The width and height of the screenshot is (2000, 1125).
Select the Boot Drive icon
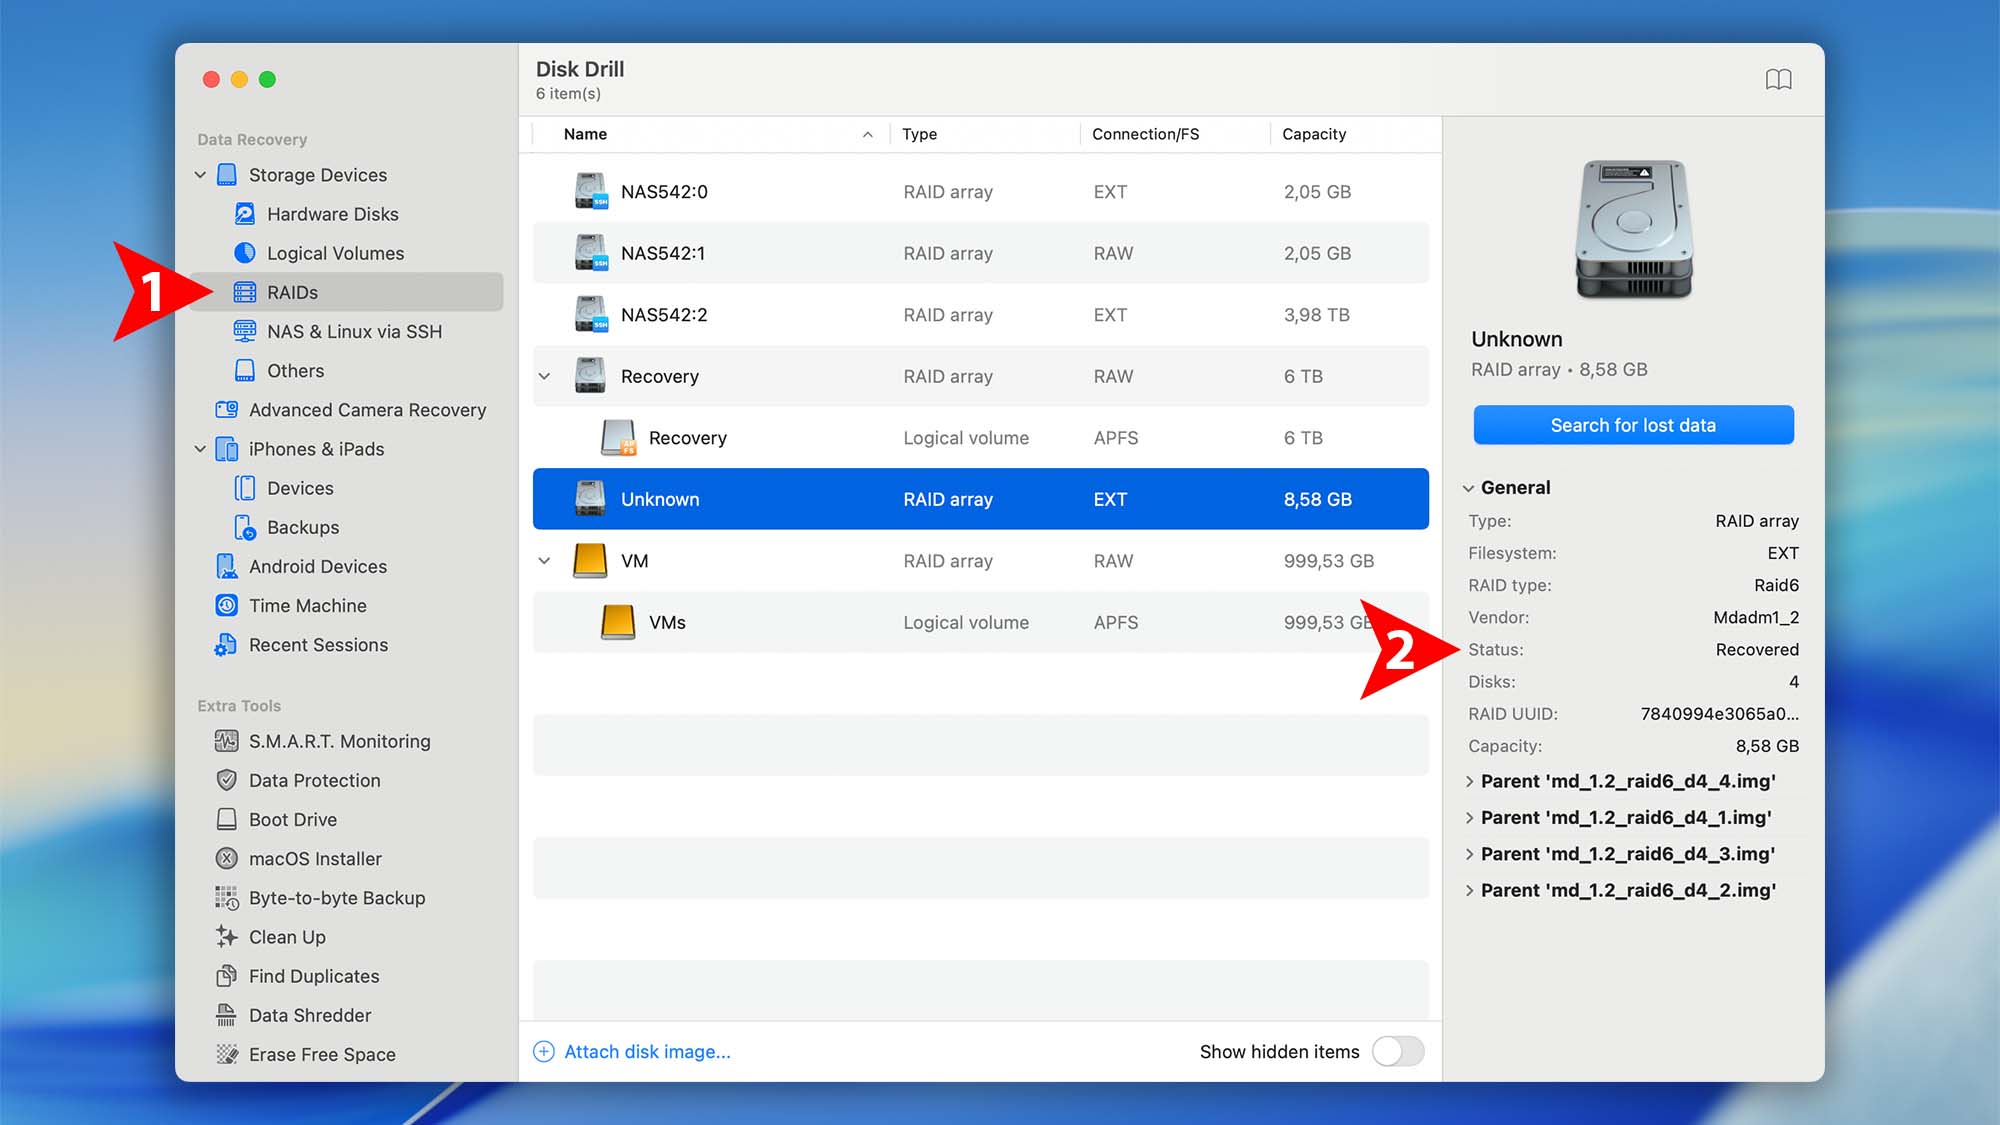[227, 820]
